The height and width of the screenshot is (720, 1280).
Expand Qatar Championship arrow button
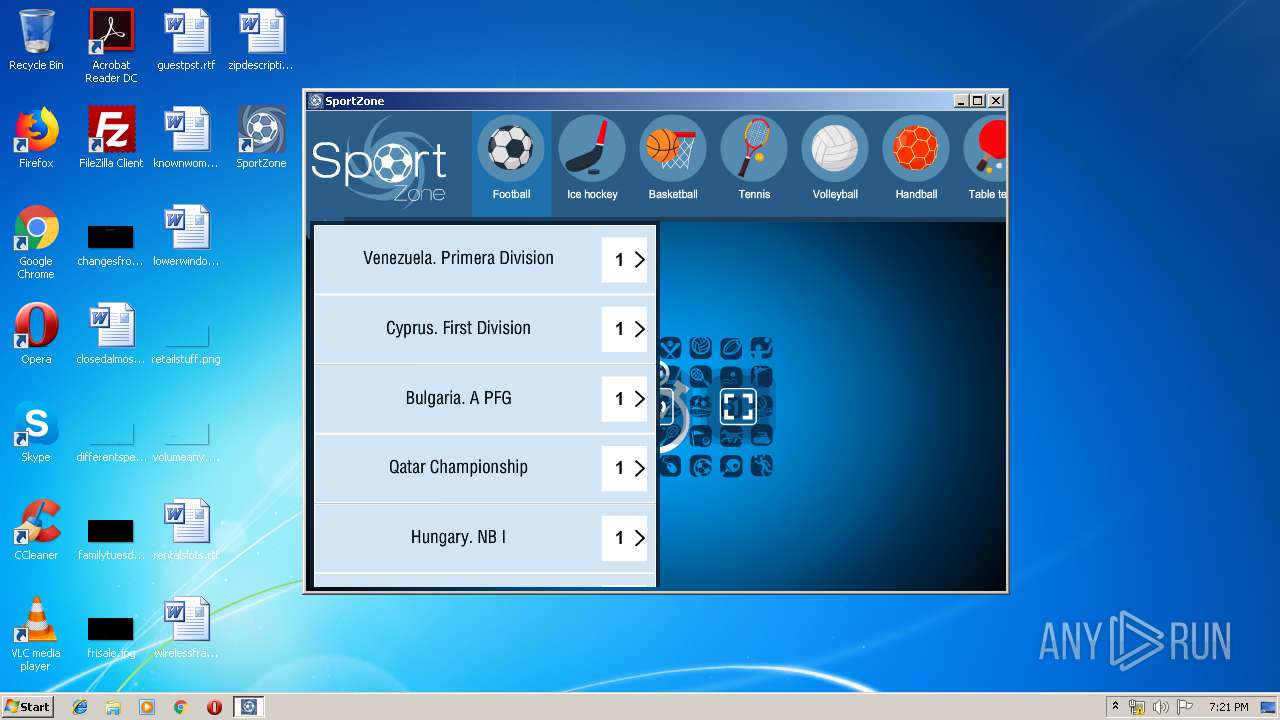pos(625,468)
